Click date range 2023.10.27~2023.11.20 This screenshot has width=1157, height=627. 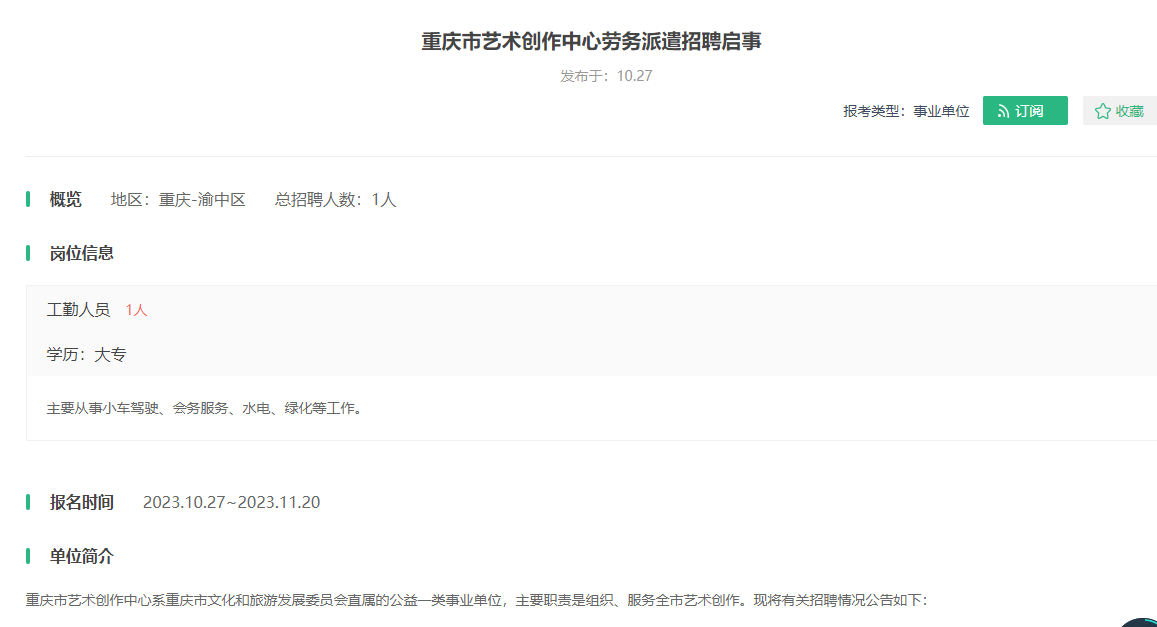click(231, 502)
